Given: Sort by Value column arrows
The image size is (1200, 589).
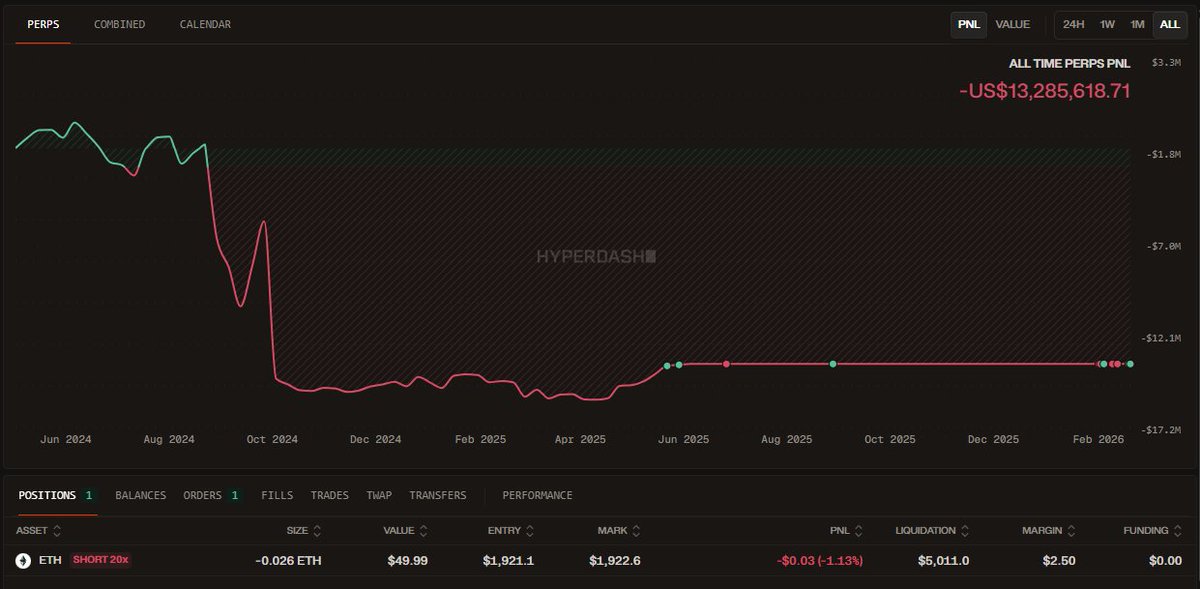Looking at the screenshot, I should [424, 531].
